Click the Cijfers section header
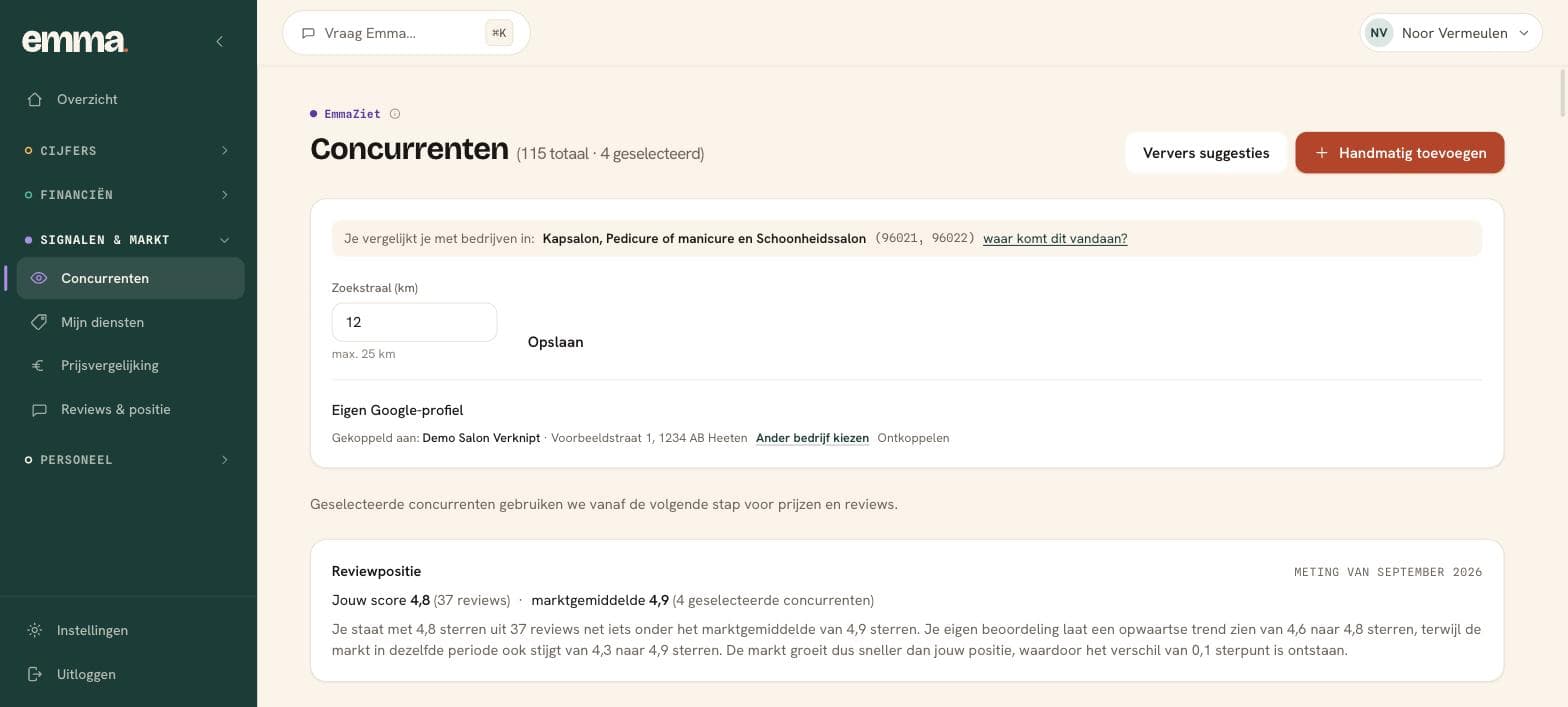This screenshot has width=1568, height=707. click(x=129, y=151)
